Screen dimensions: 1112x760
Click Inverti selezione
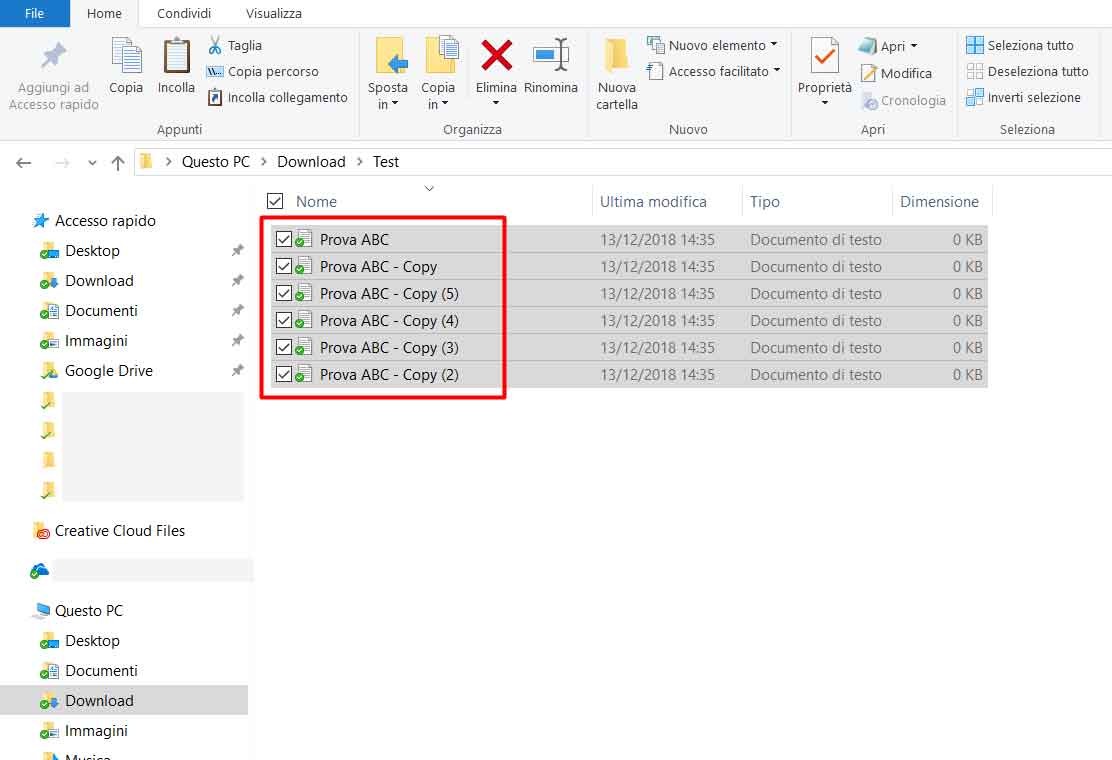tap(1028, 97)
